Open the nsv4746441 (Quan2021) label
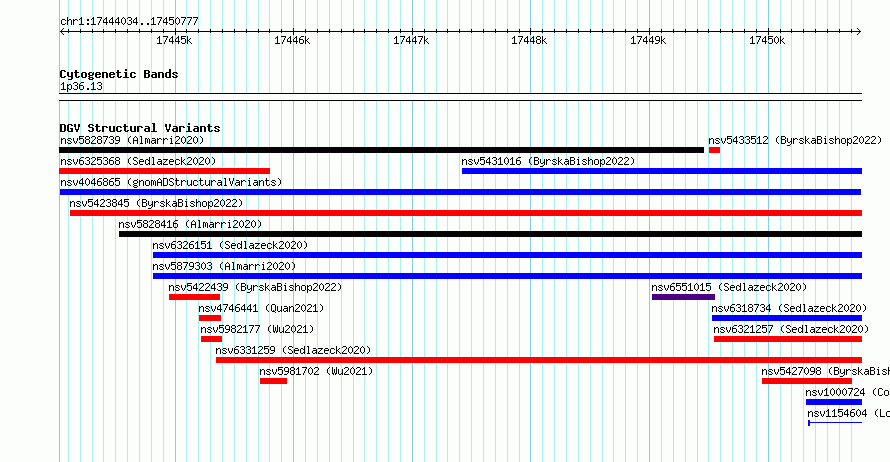 coord(261,308)
